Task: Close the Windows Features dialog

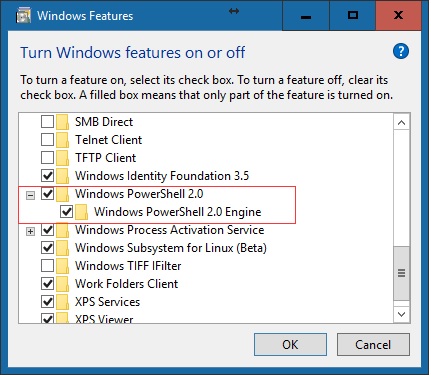Action: (x=398, y=15)
